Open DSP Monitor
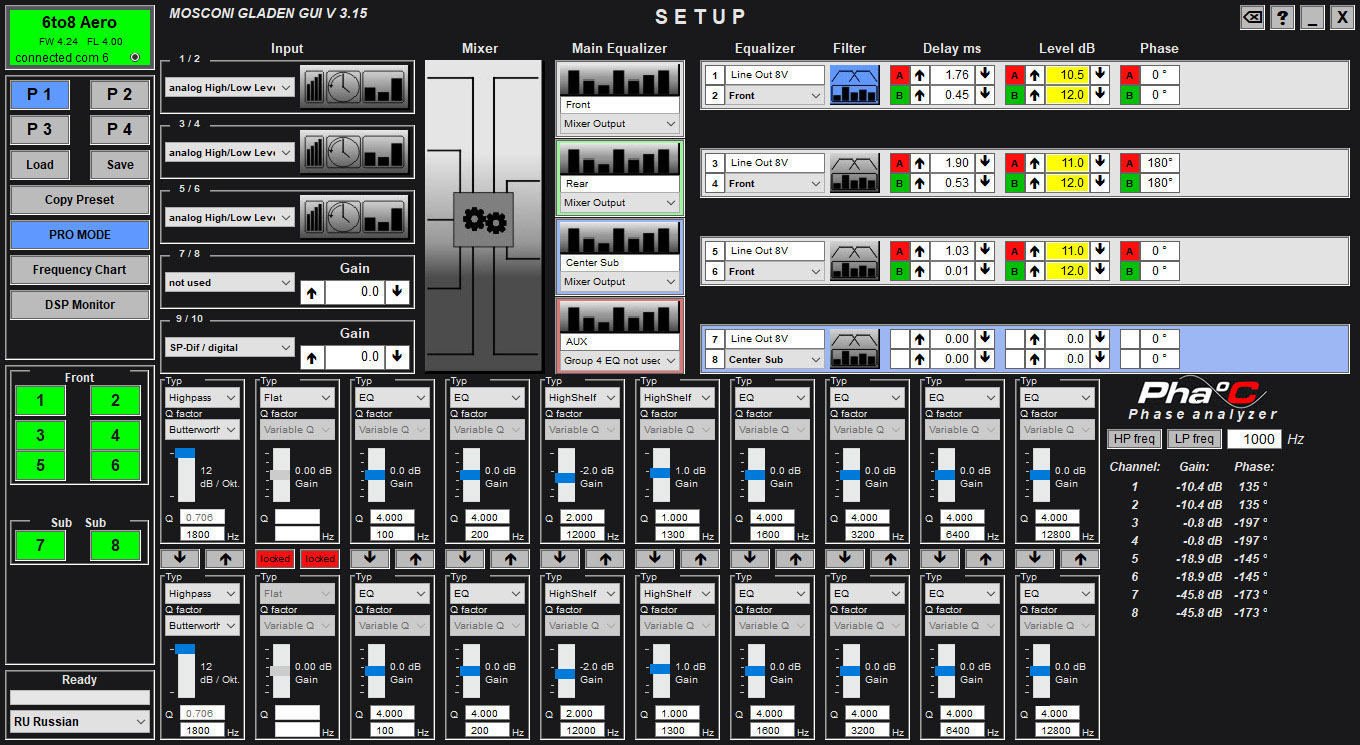The image size is (1360, 745). pos(80,305)
